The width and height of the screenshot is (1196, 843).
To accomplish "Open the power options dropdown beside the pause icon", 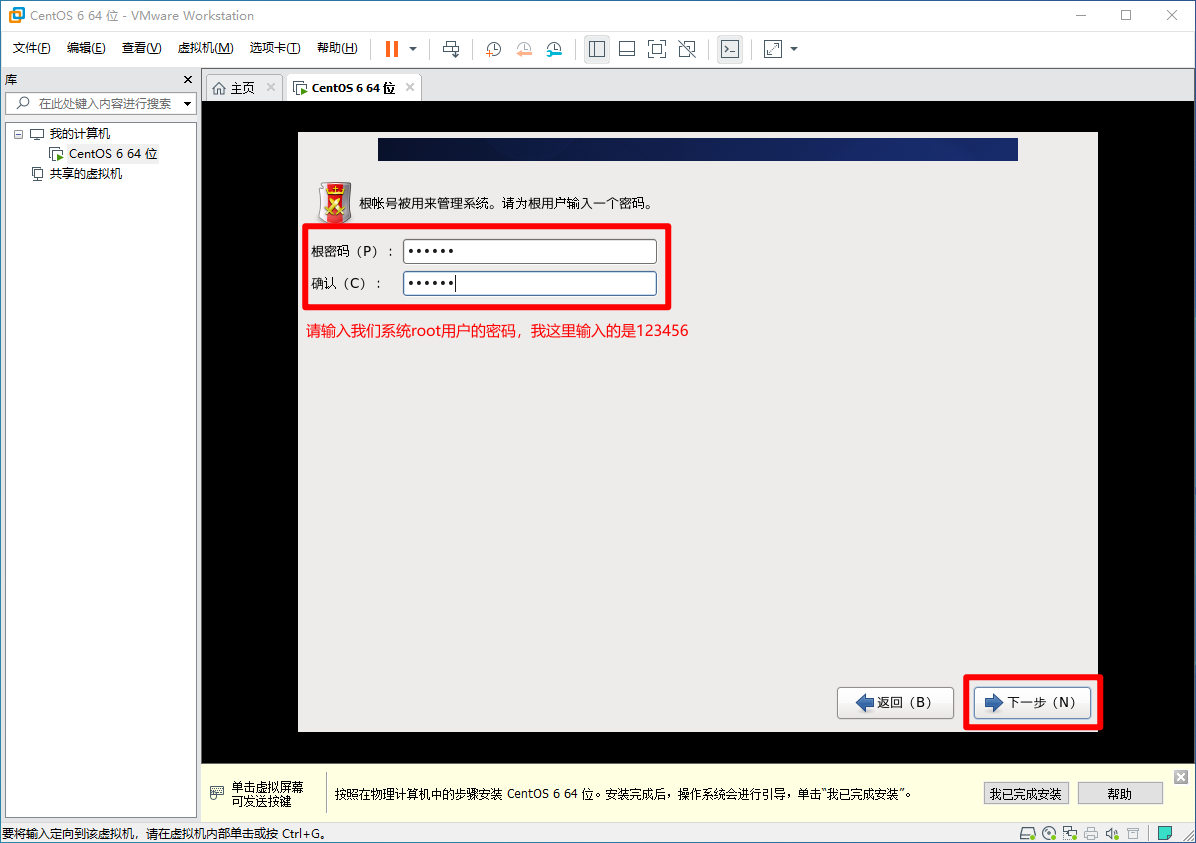I will (x=413, y=49).
